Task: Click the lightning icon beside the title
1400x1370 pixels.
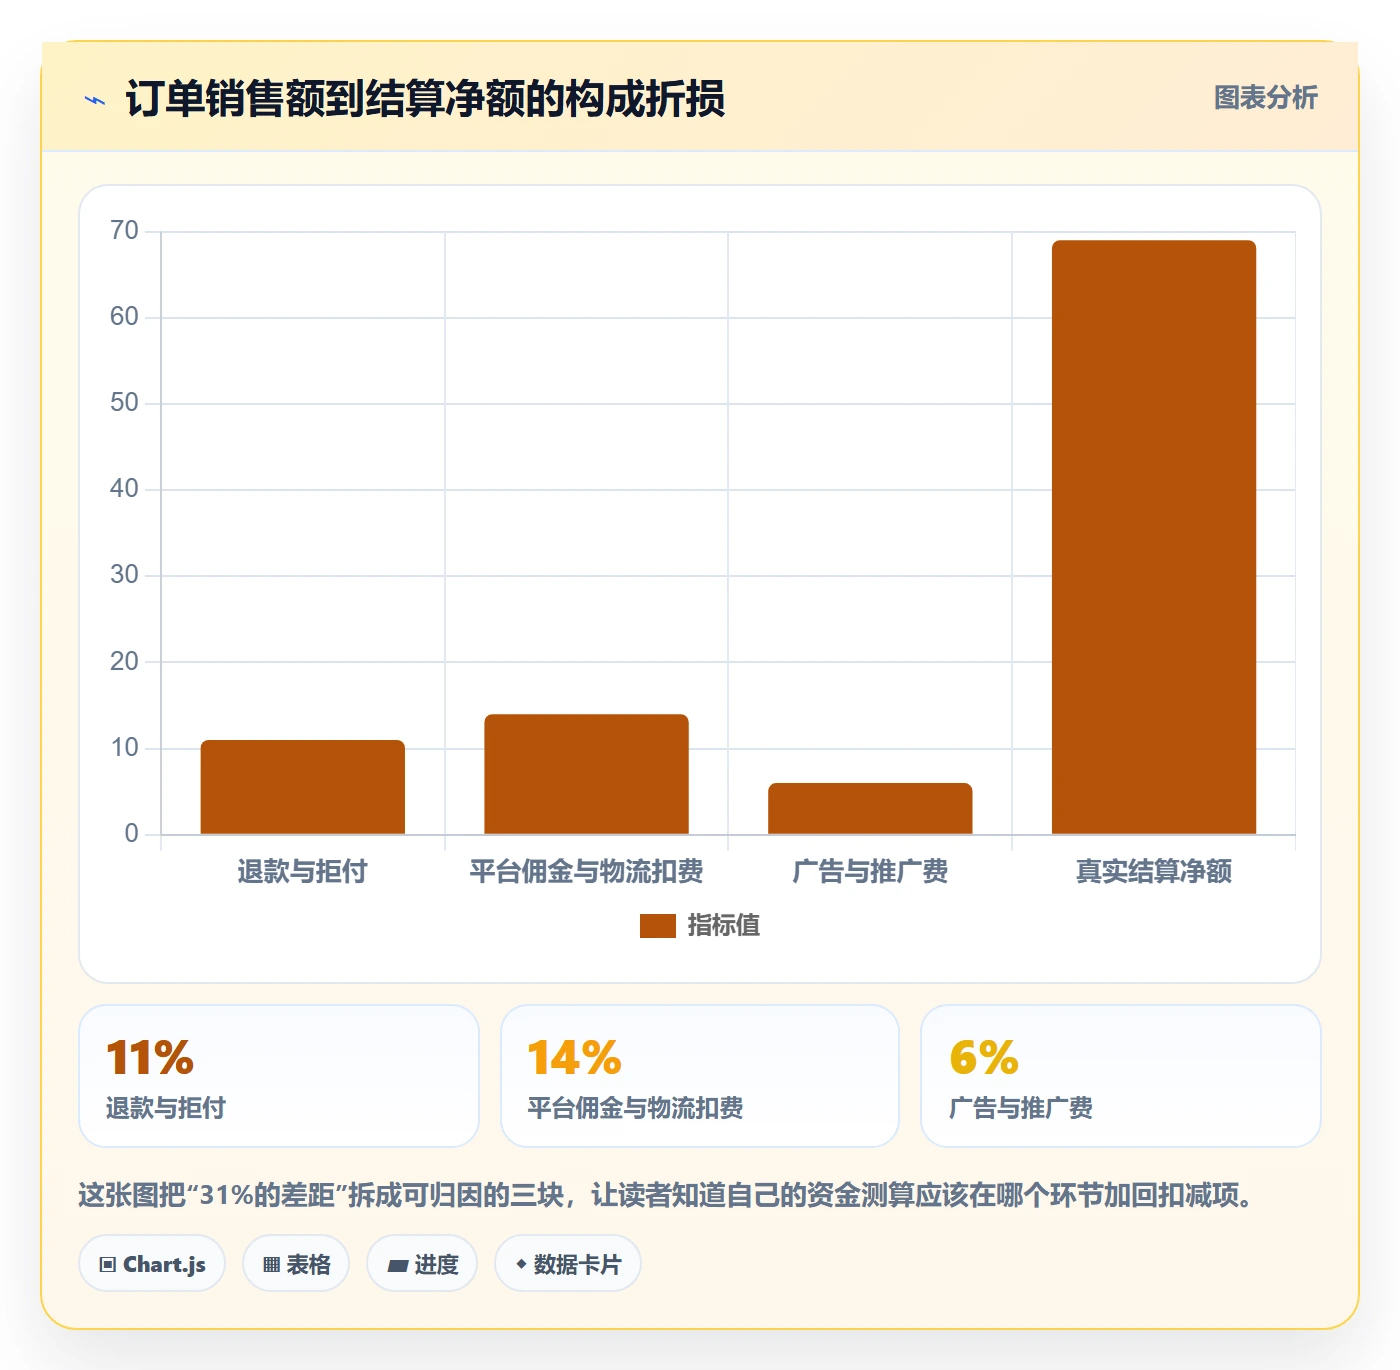Action: 95,100
